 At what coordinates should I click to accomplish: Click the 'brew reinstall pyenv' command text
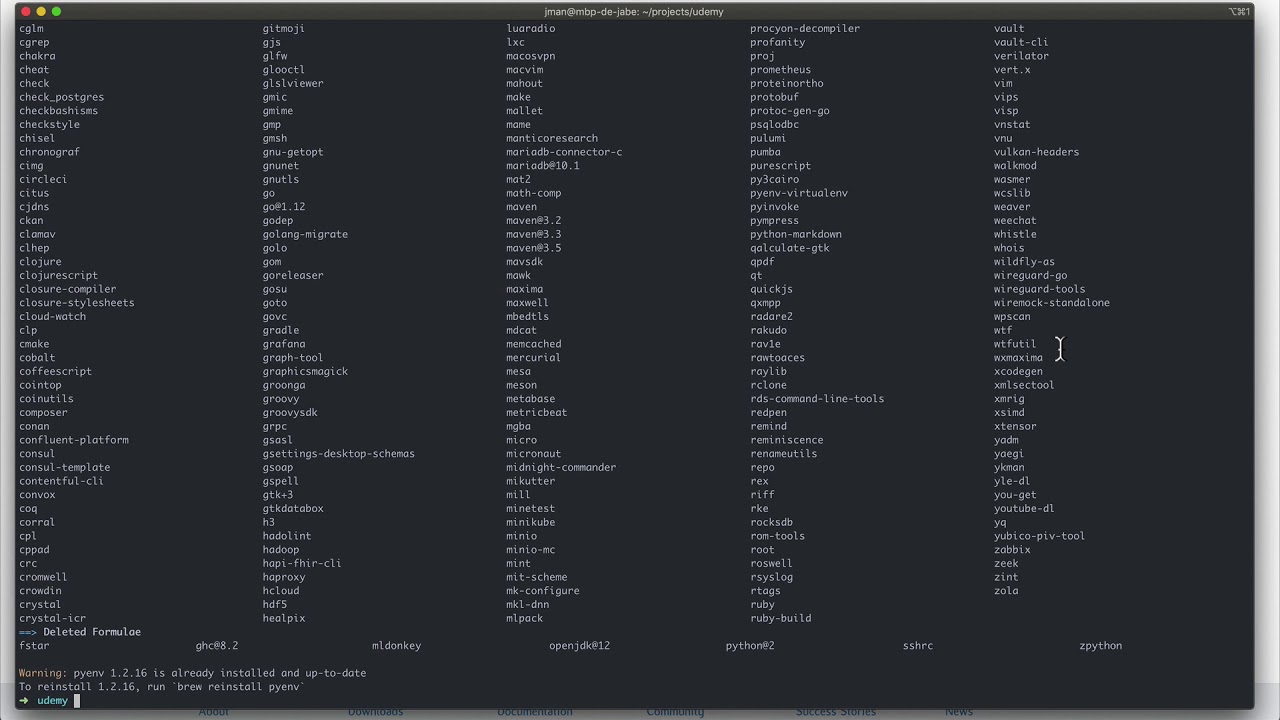(240, 687)
